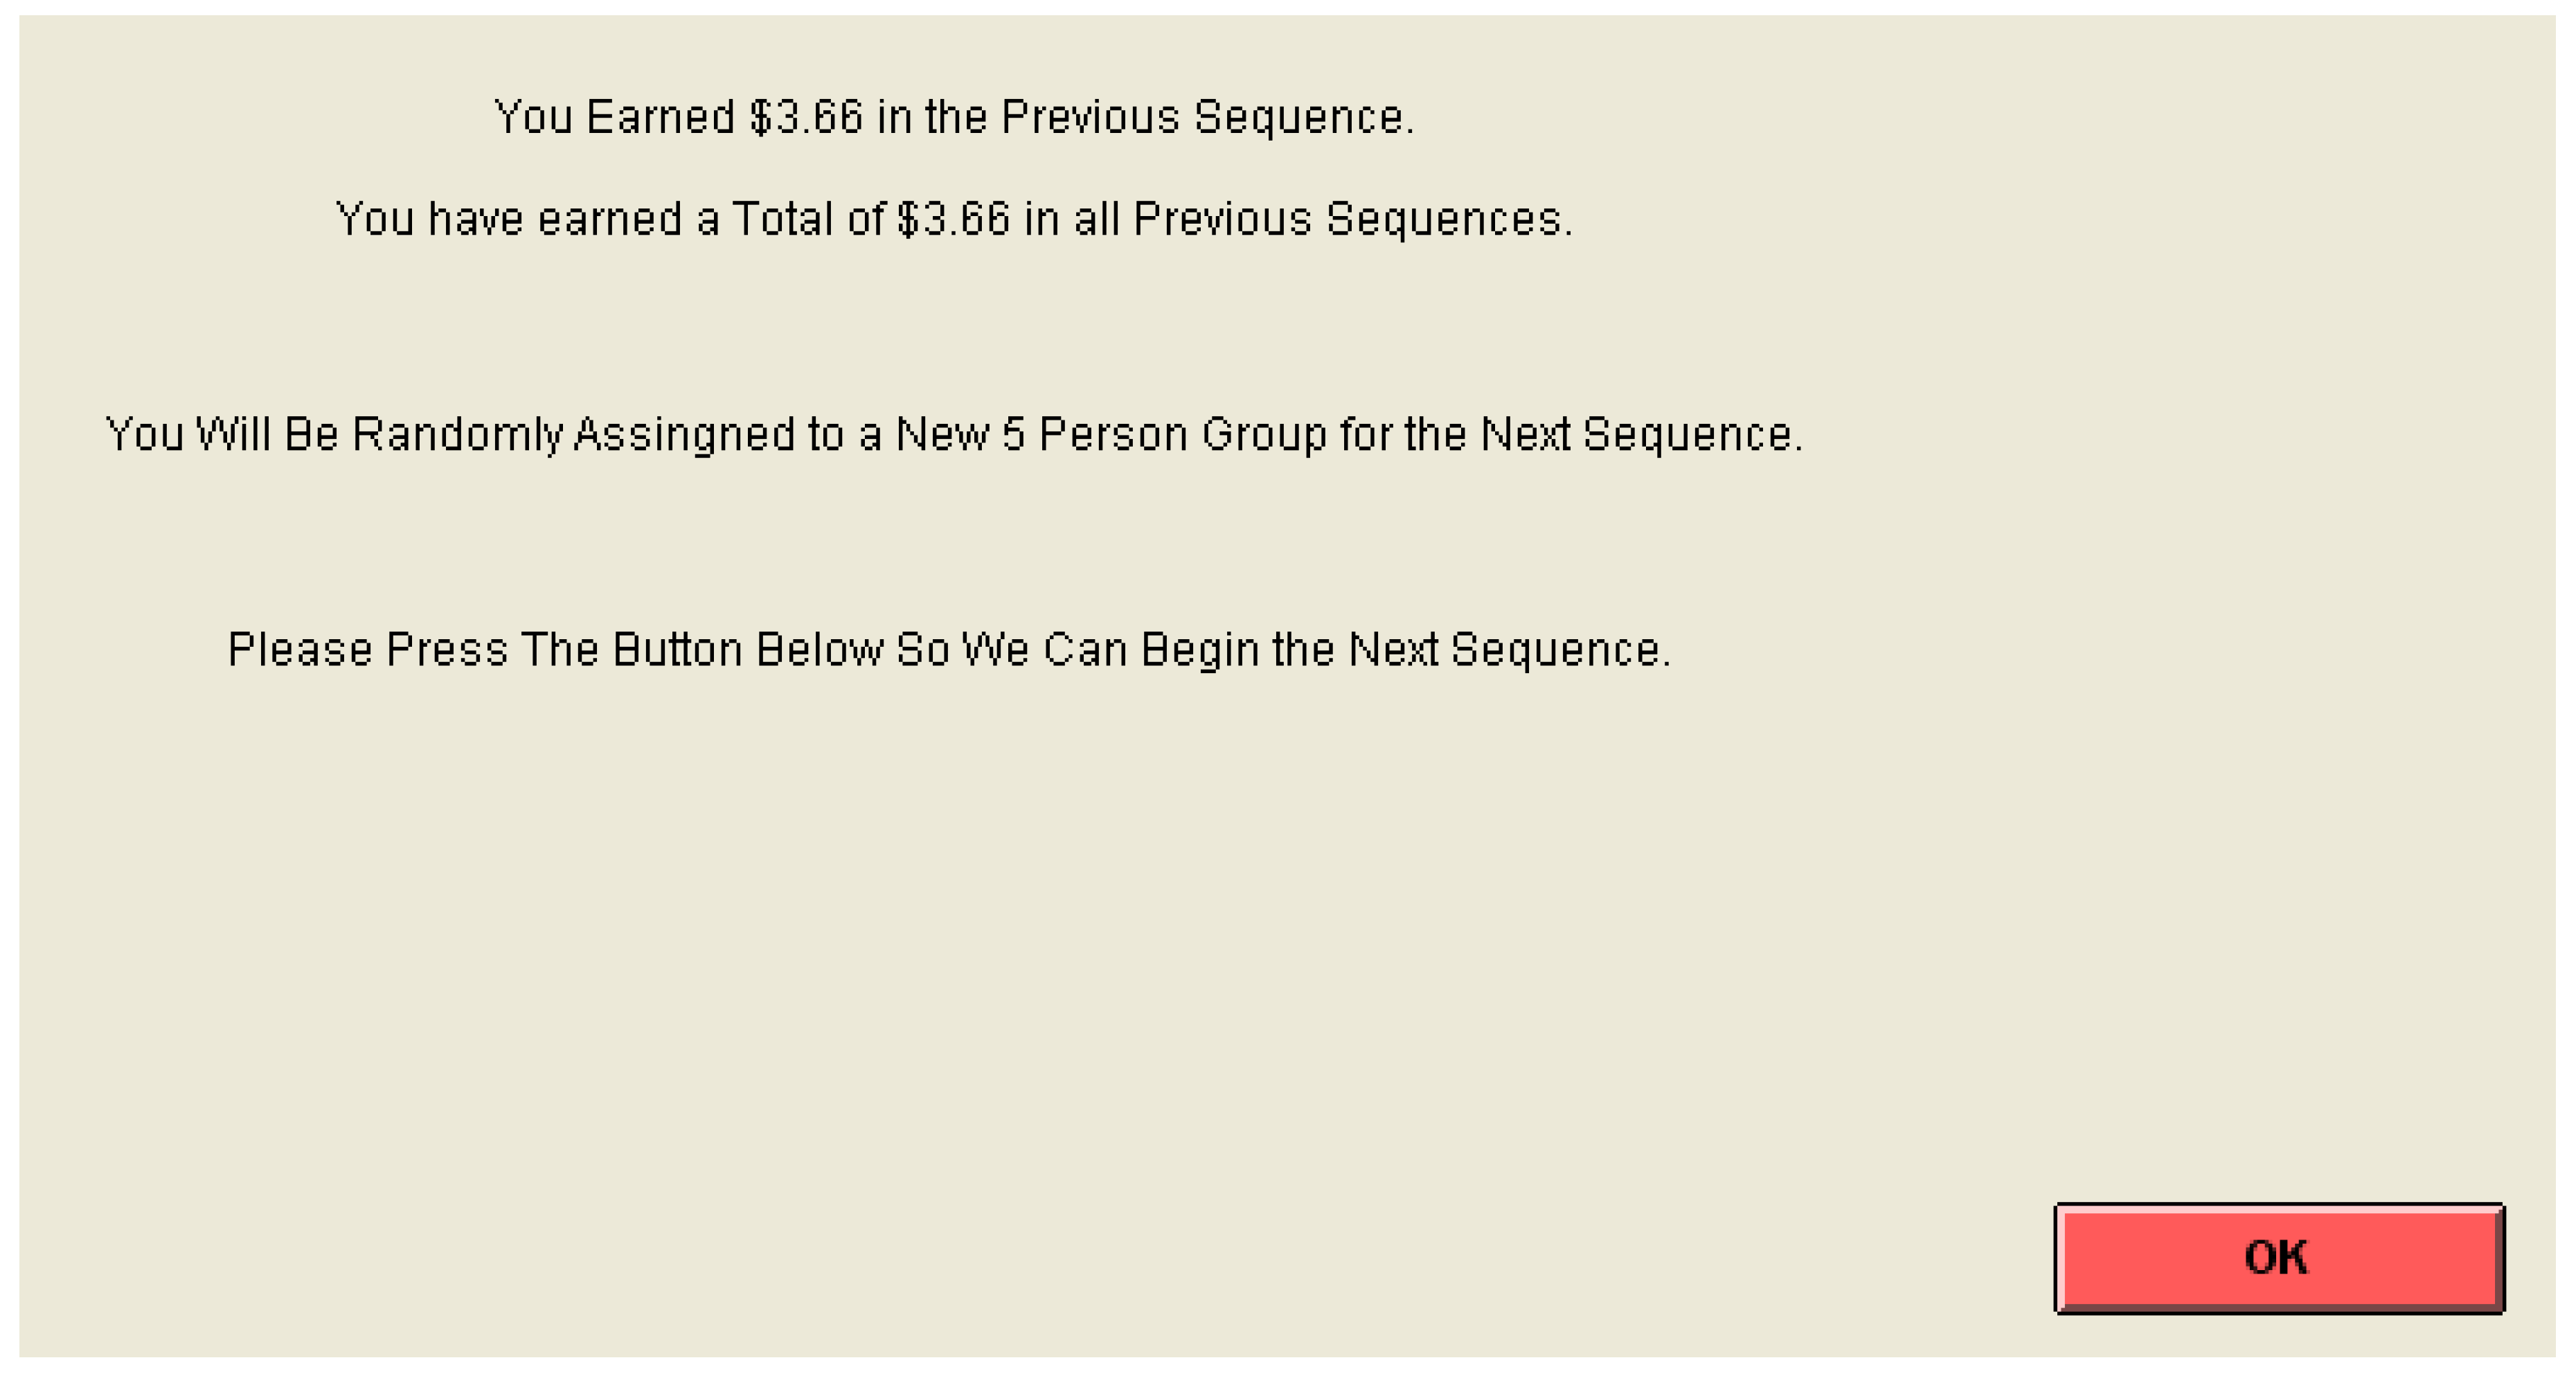Click the "Total of $3.66" earnings line

point(954,219)
